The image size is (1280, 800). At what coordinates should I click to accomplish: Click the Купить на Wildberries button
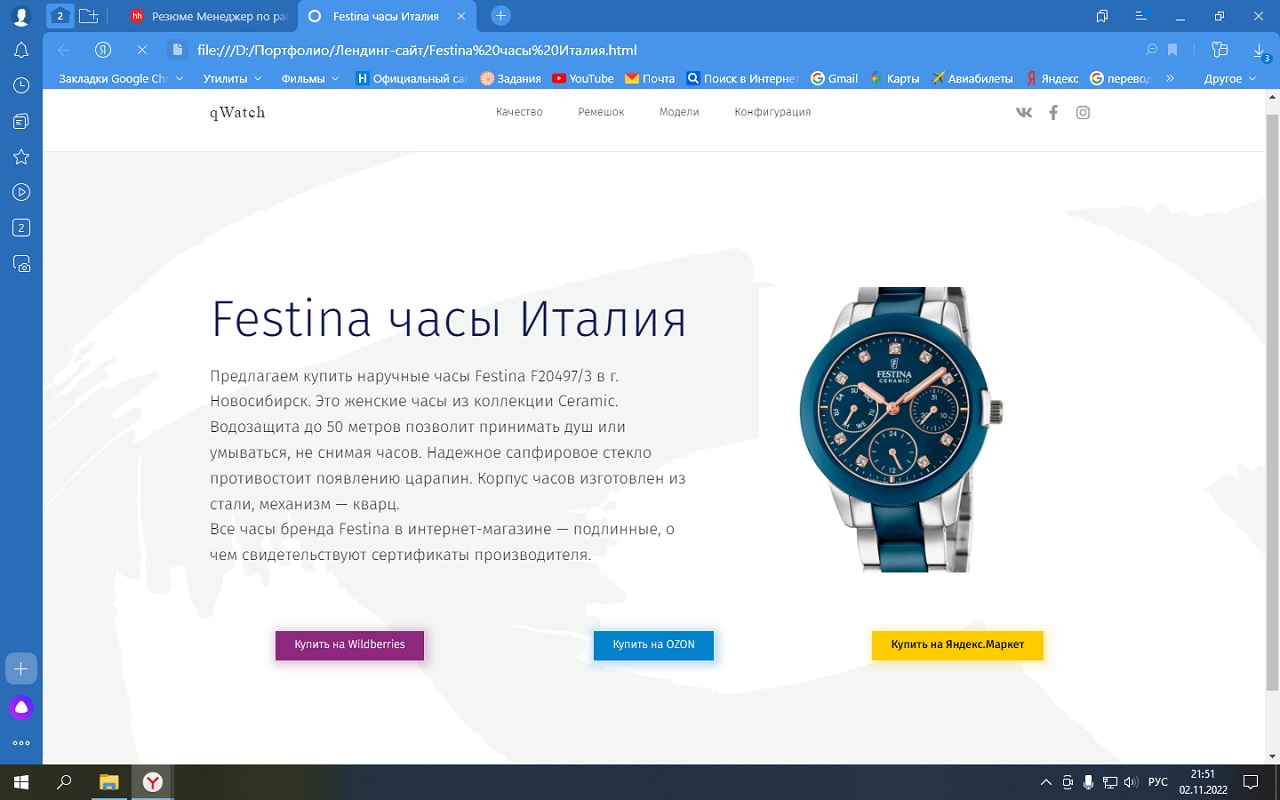click(350, 645)
